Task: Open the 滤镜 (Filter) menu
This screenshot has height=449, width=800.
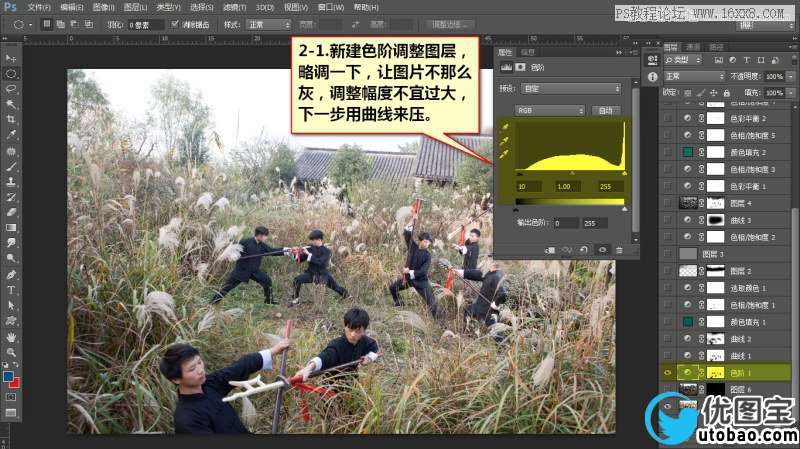Action: coord(234,8)
